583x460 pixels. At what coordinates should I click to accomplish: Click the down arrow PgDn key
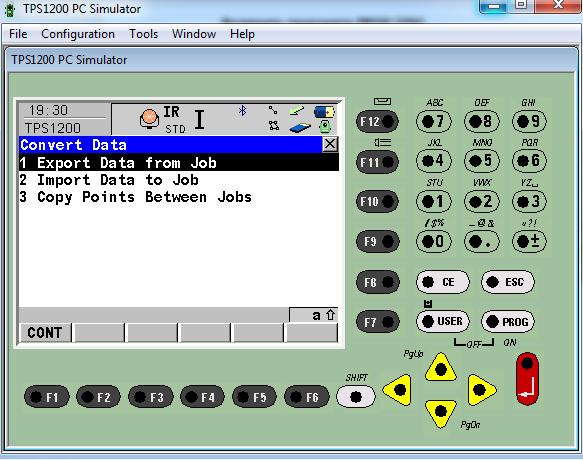441,413
